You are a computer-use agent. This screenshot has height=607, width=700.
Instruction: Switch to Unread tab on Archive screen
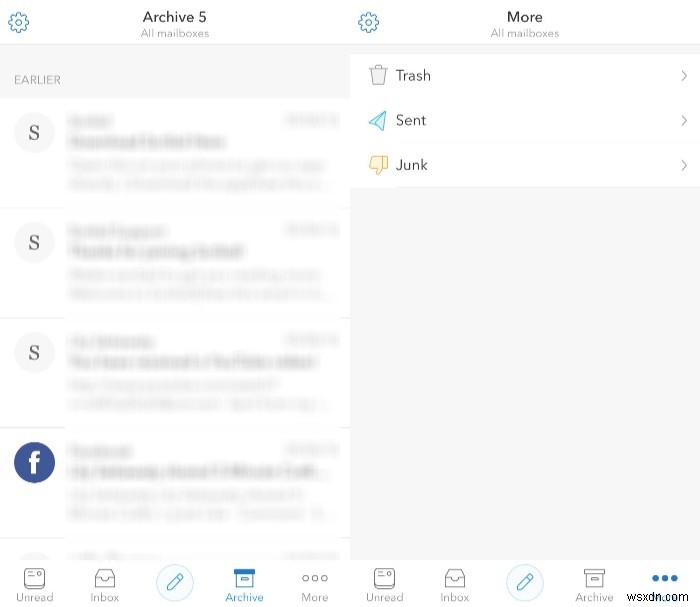click(x=34, y=585)
